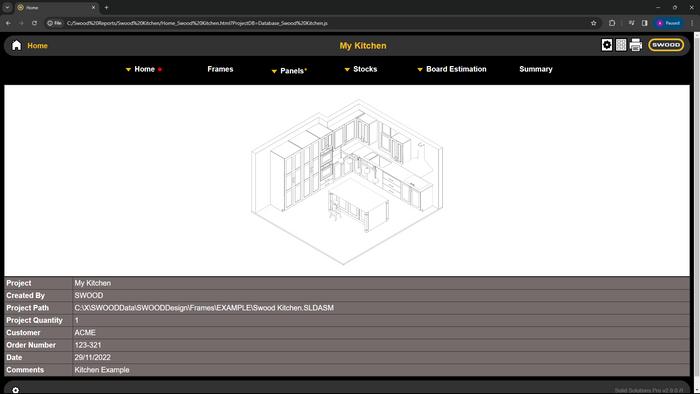700x394 pixels.
Task: Expand the Home menu arrow
Action: pyautogui.click(x=129, y=70)
